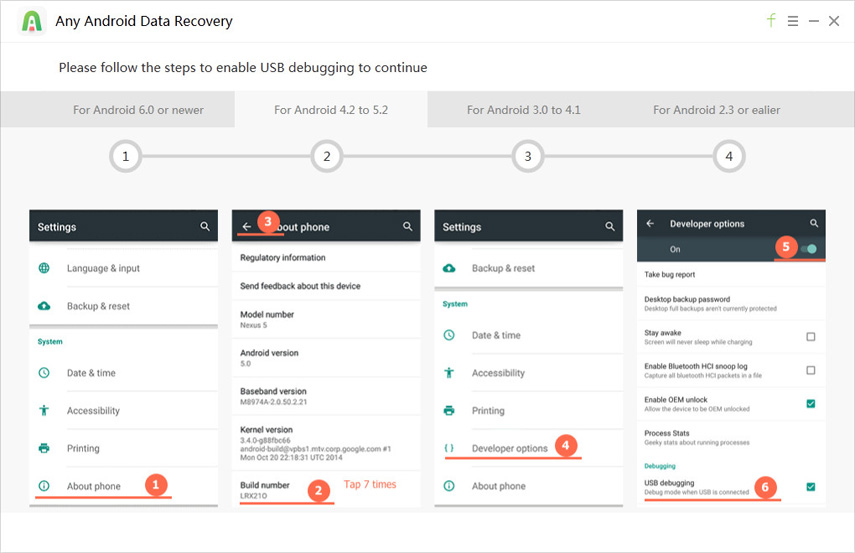Click Date & time text in first panel

pos(91,373)
